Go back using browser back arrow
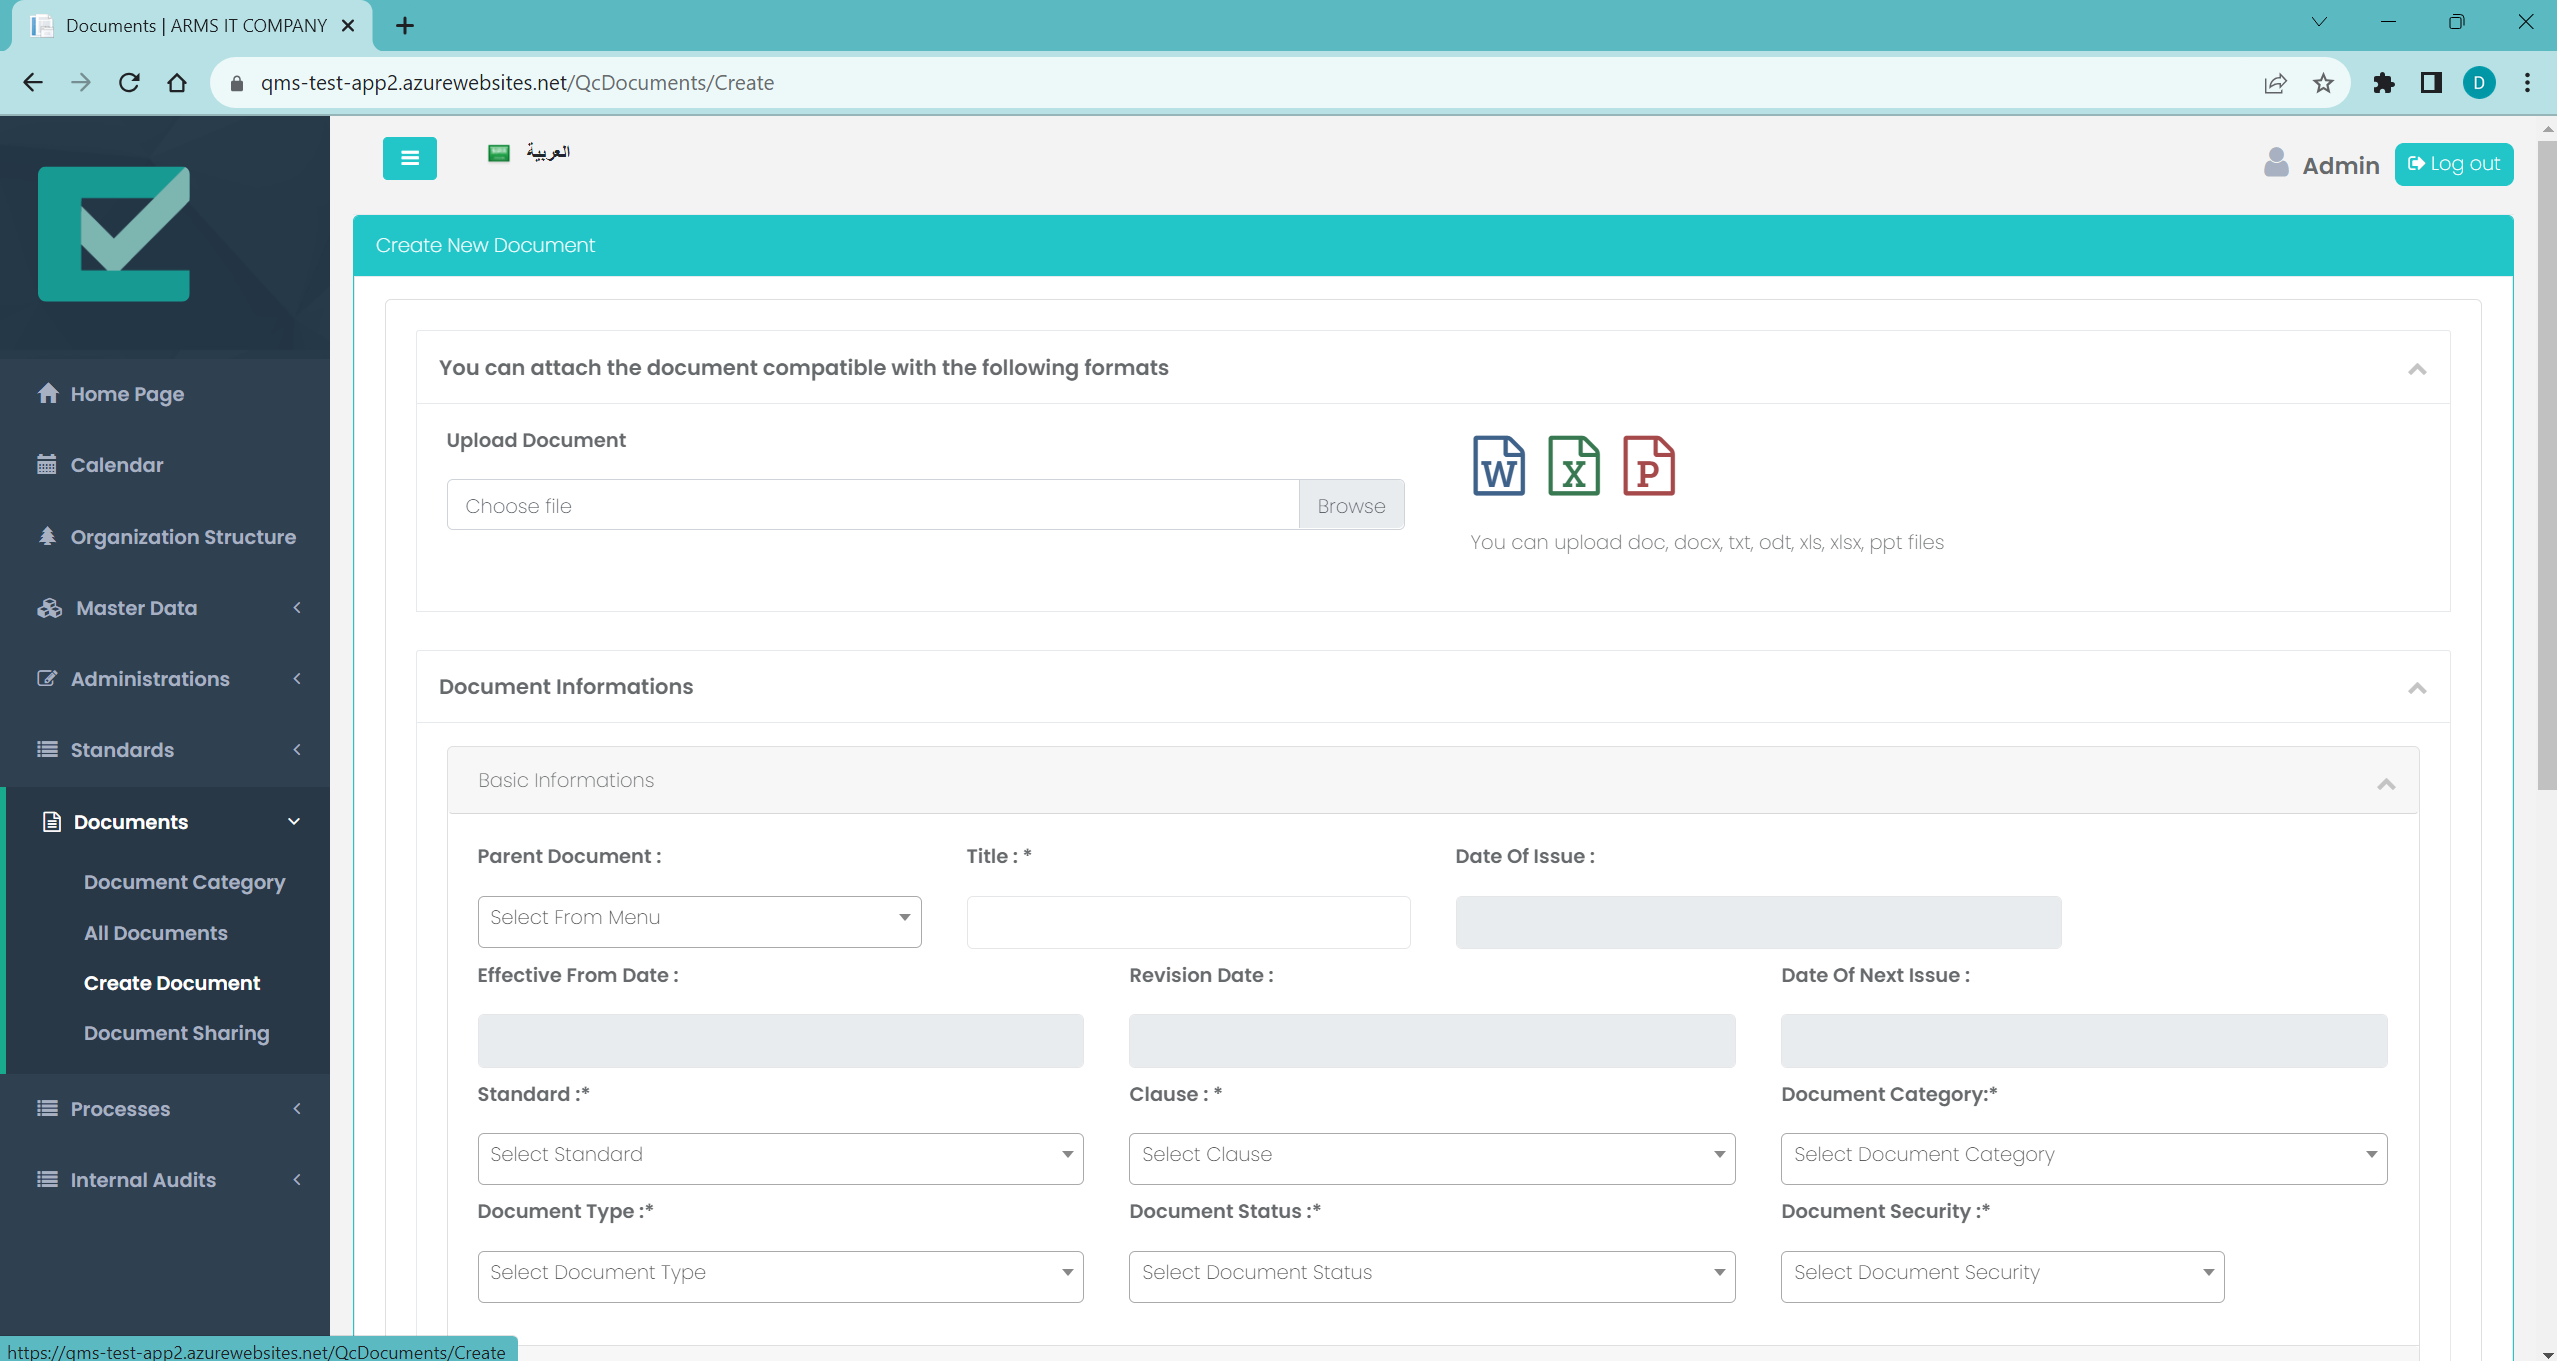Image resolution: width=2557 pixels, height=1361 pixels. [33, 83]
